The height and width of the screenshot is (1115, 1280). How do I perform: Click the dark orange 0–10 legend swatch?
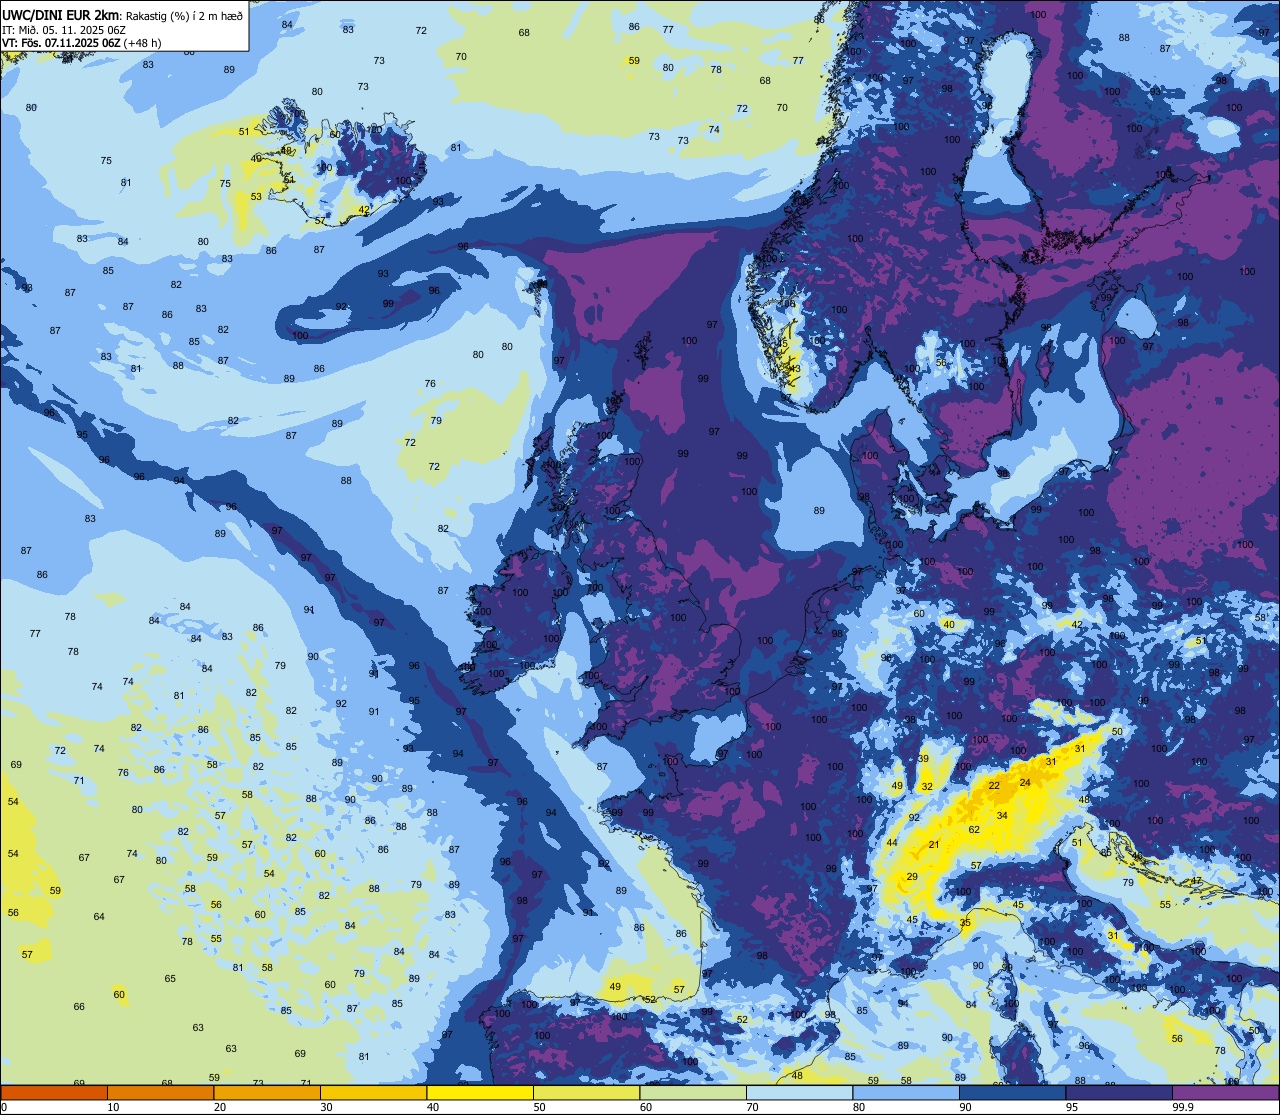pyautogui.click(x=54, y=1092)
